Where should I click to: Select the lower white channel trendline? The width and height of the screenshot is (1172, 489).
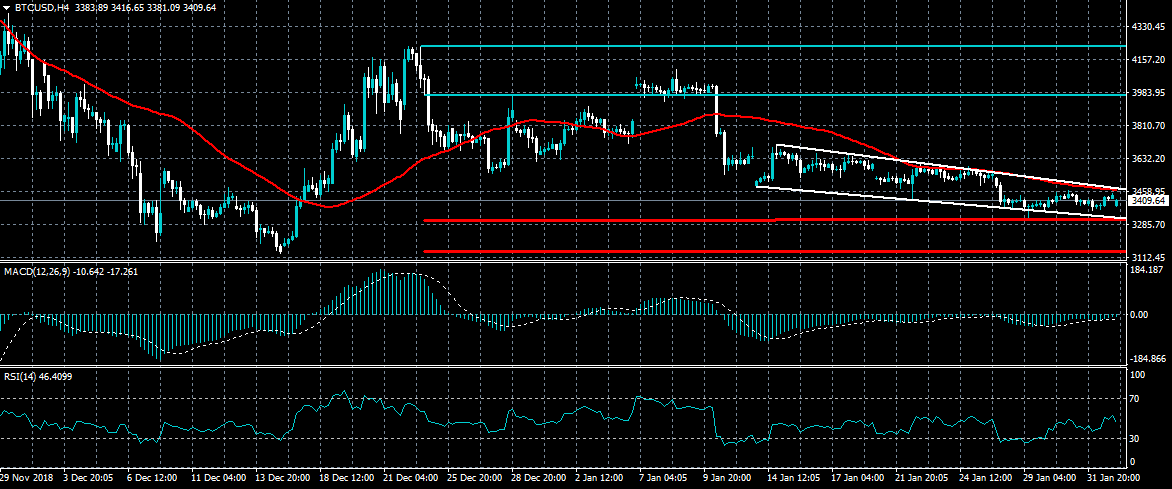(941, 202)
